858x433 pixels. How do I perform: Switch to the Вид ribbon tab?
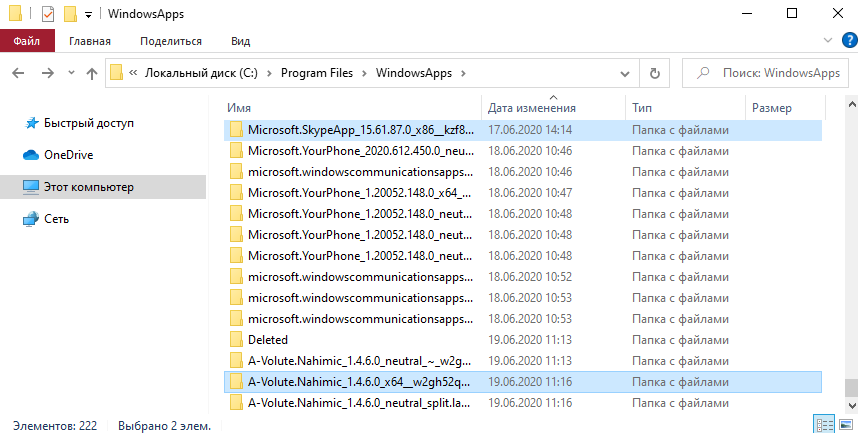pyautogui.click(x=240, y=41)
